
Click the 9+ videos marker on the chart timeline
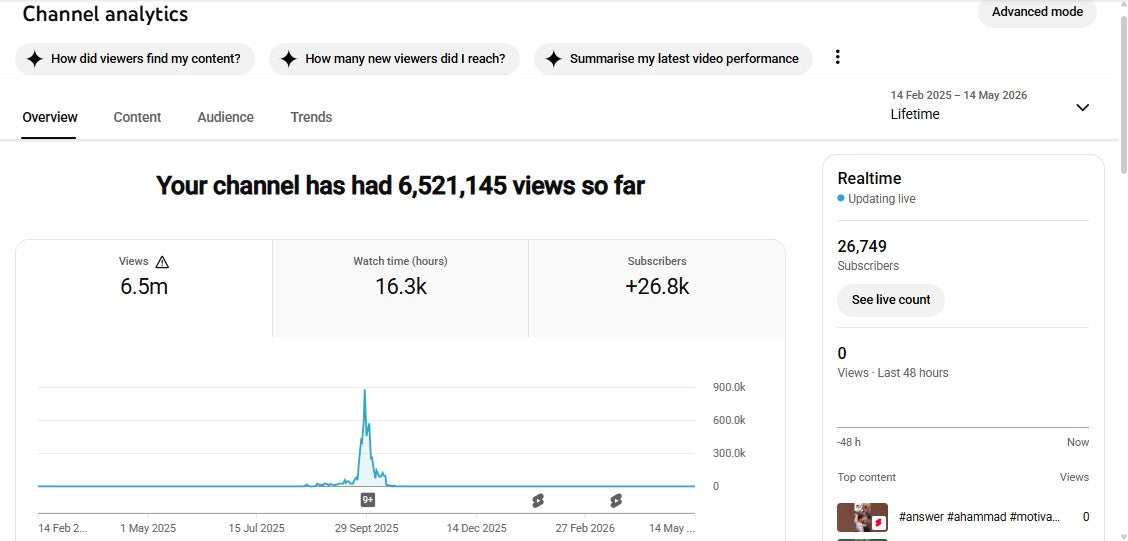[x=368, y=500]
